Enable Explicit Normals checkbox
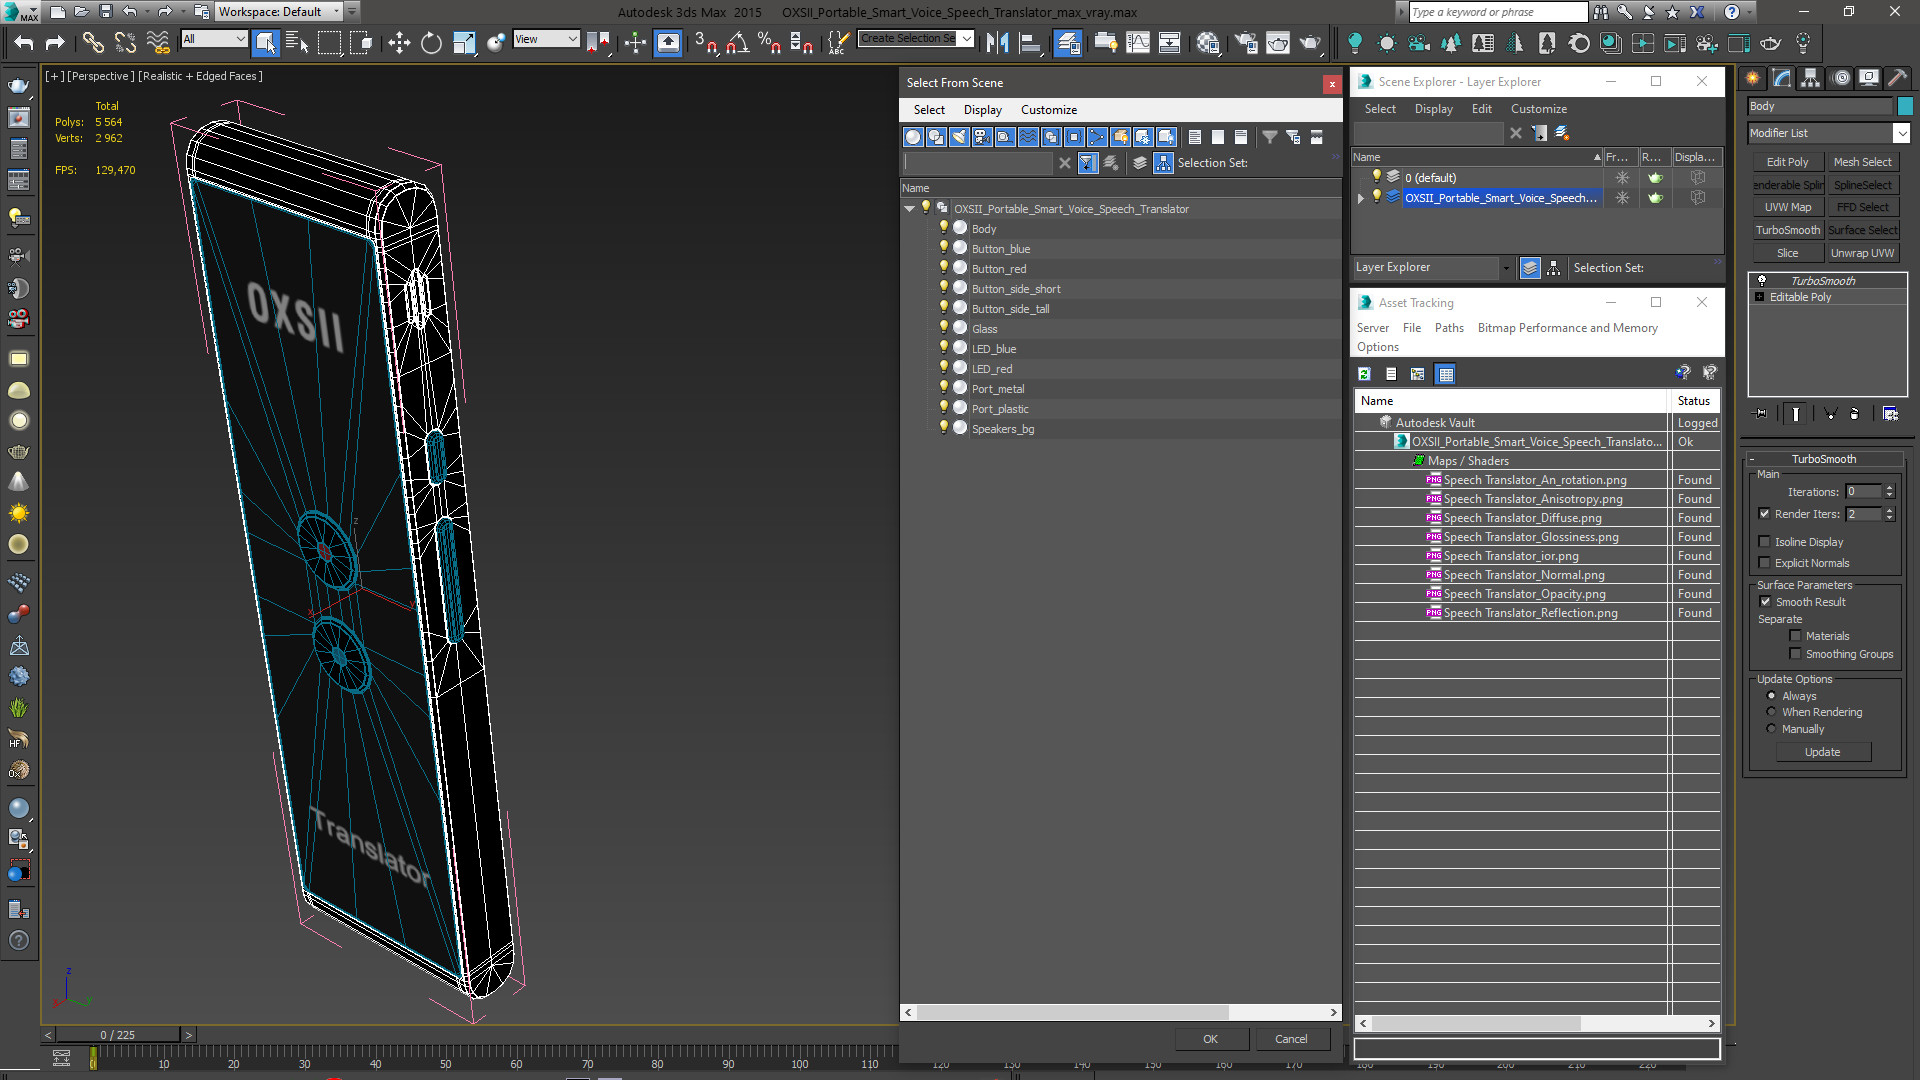 point(1764,562)
